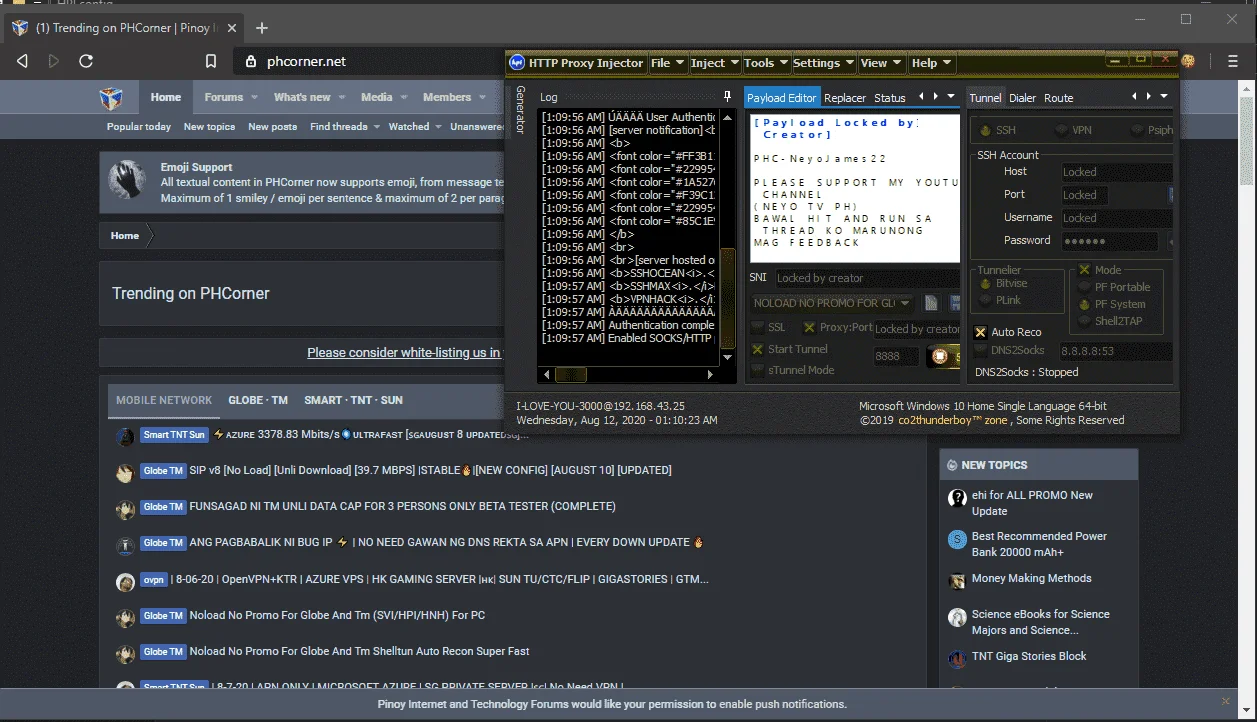Click the 'New posts' link on PHCorner

[x=272, y=127]
